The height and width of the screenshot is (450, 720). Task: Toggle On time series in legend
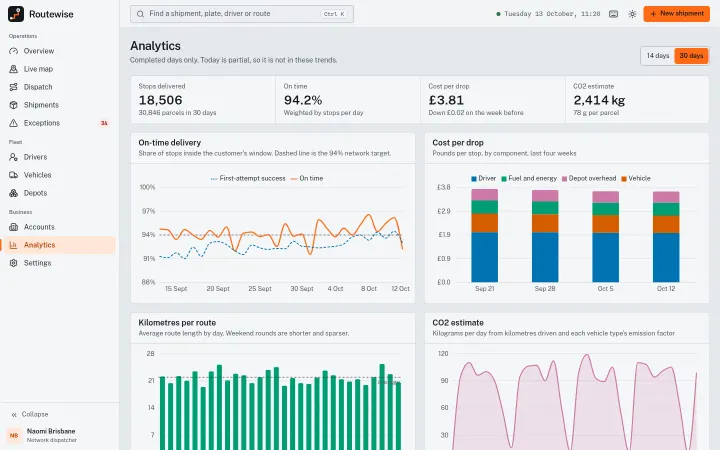(307, 178)
